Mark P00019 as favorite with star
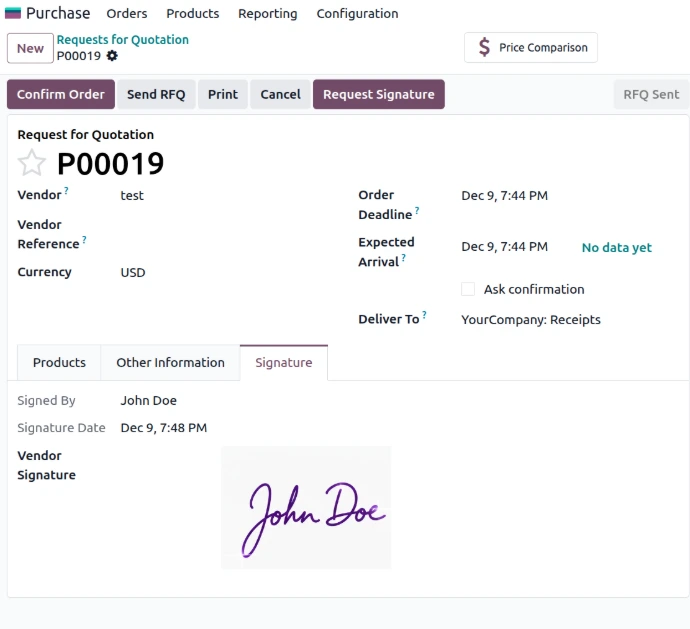Viewport: 690px width, 629px height. click(x=32, y=163)
